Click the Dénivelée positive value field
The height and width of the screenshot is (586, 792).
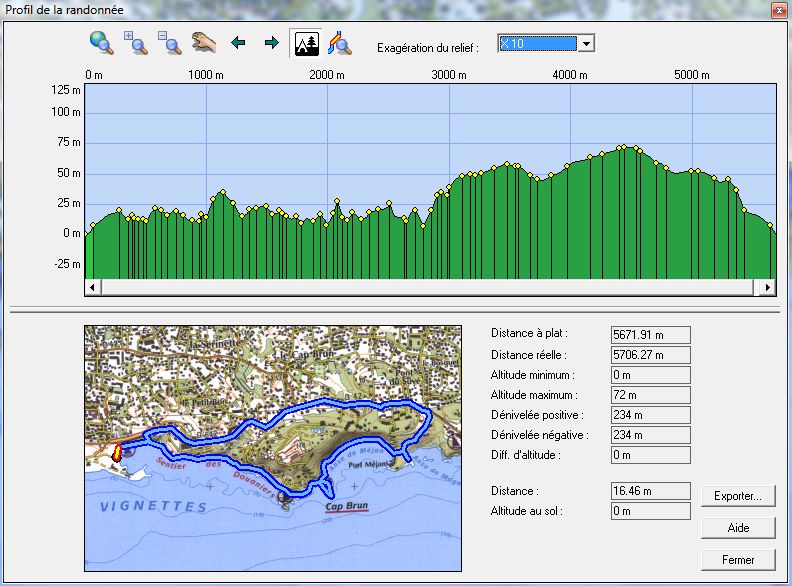651,415
